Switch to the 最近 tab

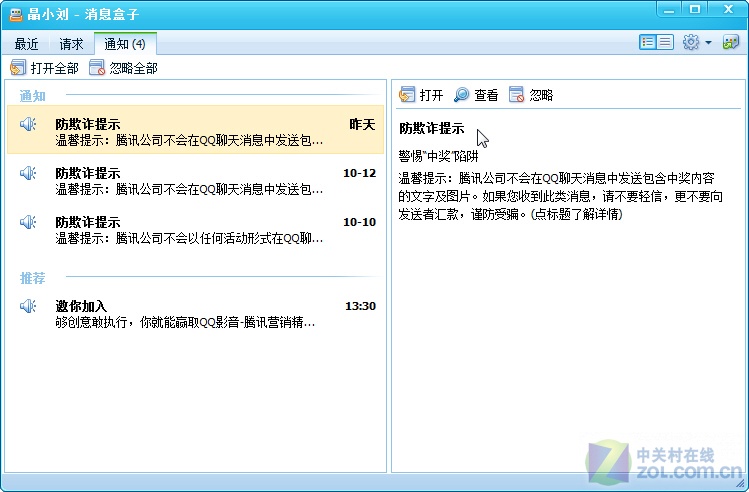coord(26,44)
